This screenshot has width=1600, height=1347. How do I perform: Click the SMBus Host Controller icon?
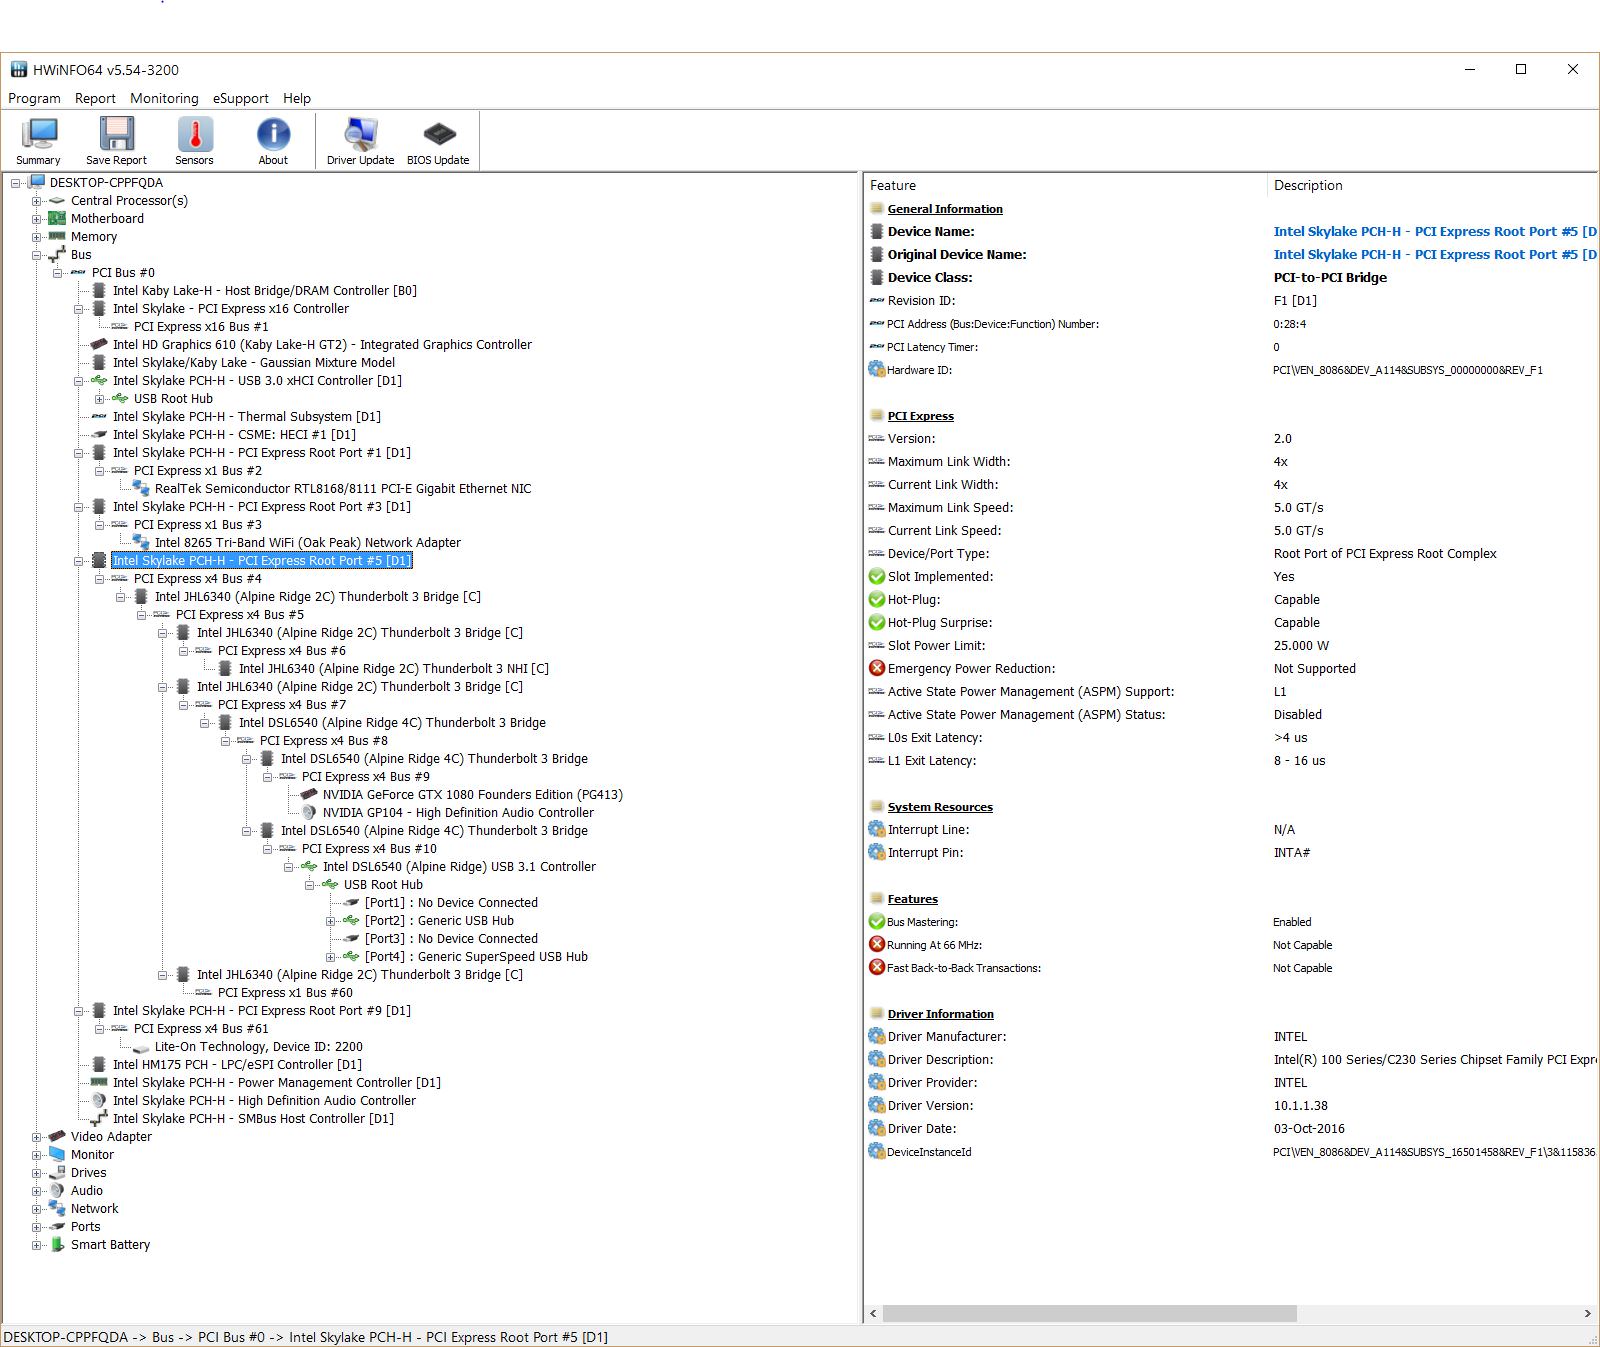pos(99,1119)
